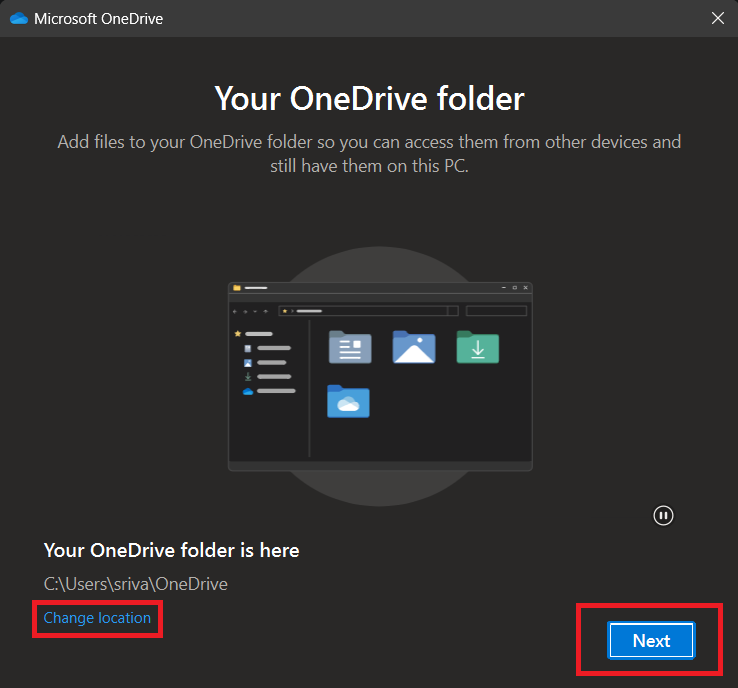Click the Next button
Screen dimensions: 738x688
coord(650,640)
